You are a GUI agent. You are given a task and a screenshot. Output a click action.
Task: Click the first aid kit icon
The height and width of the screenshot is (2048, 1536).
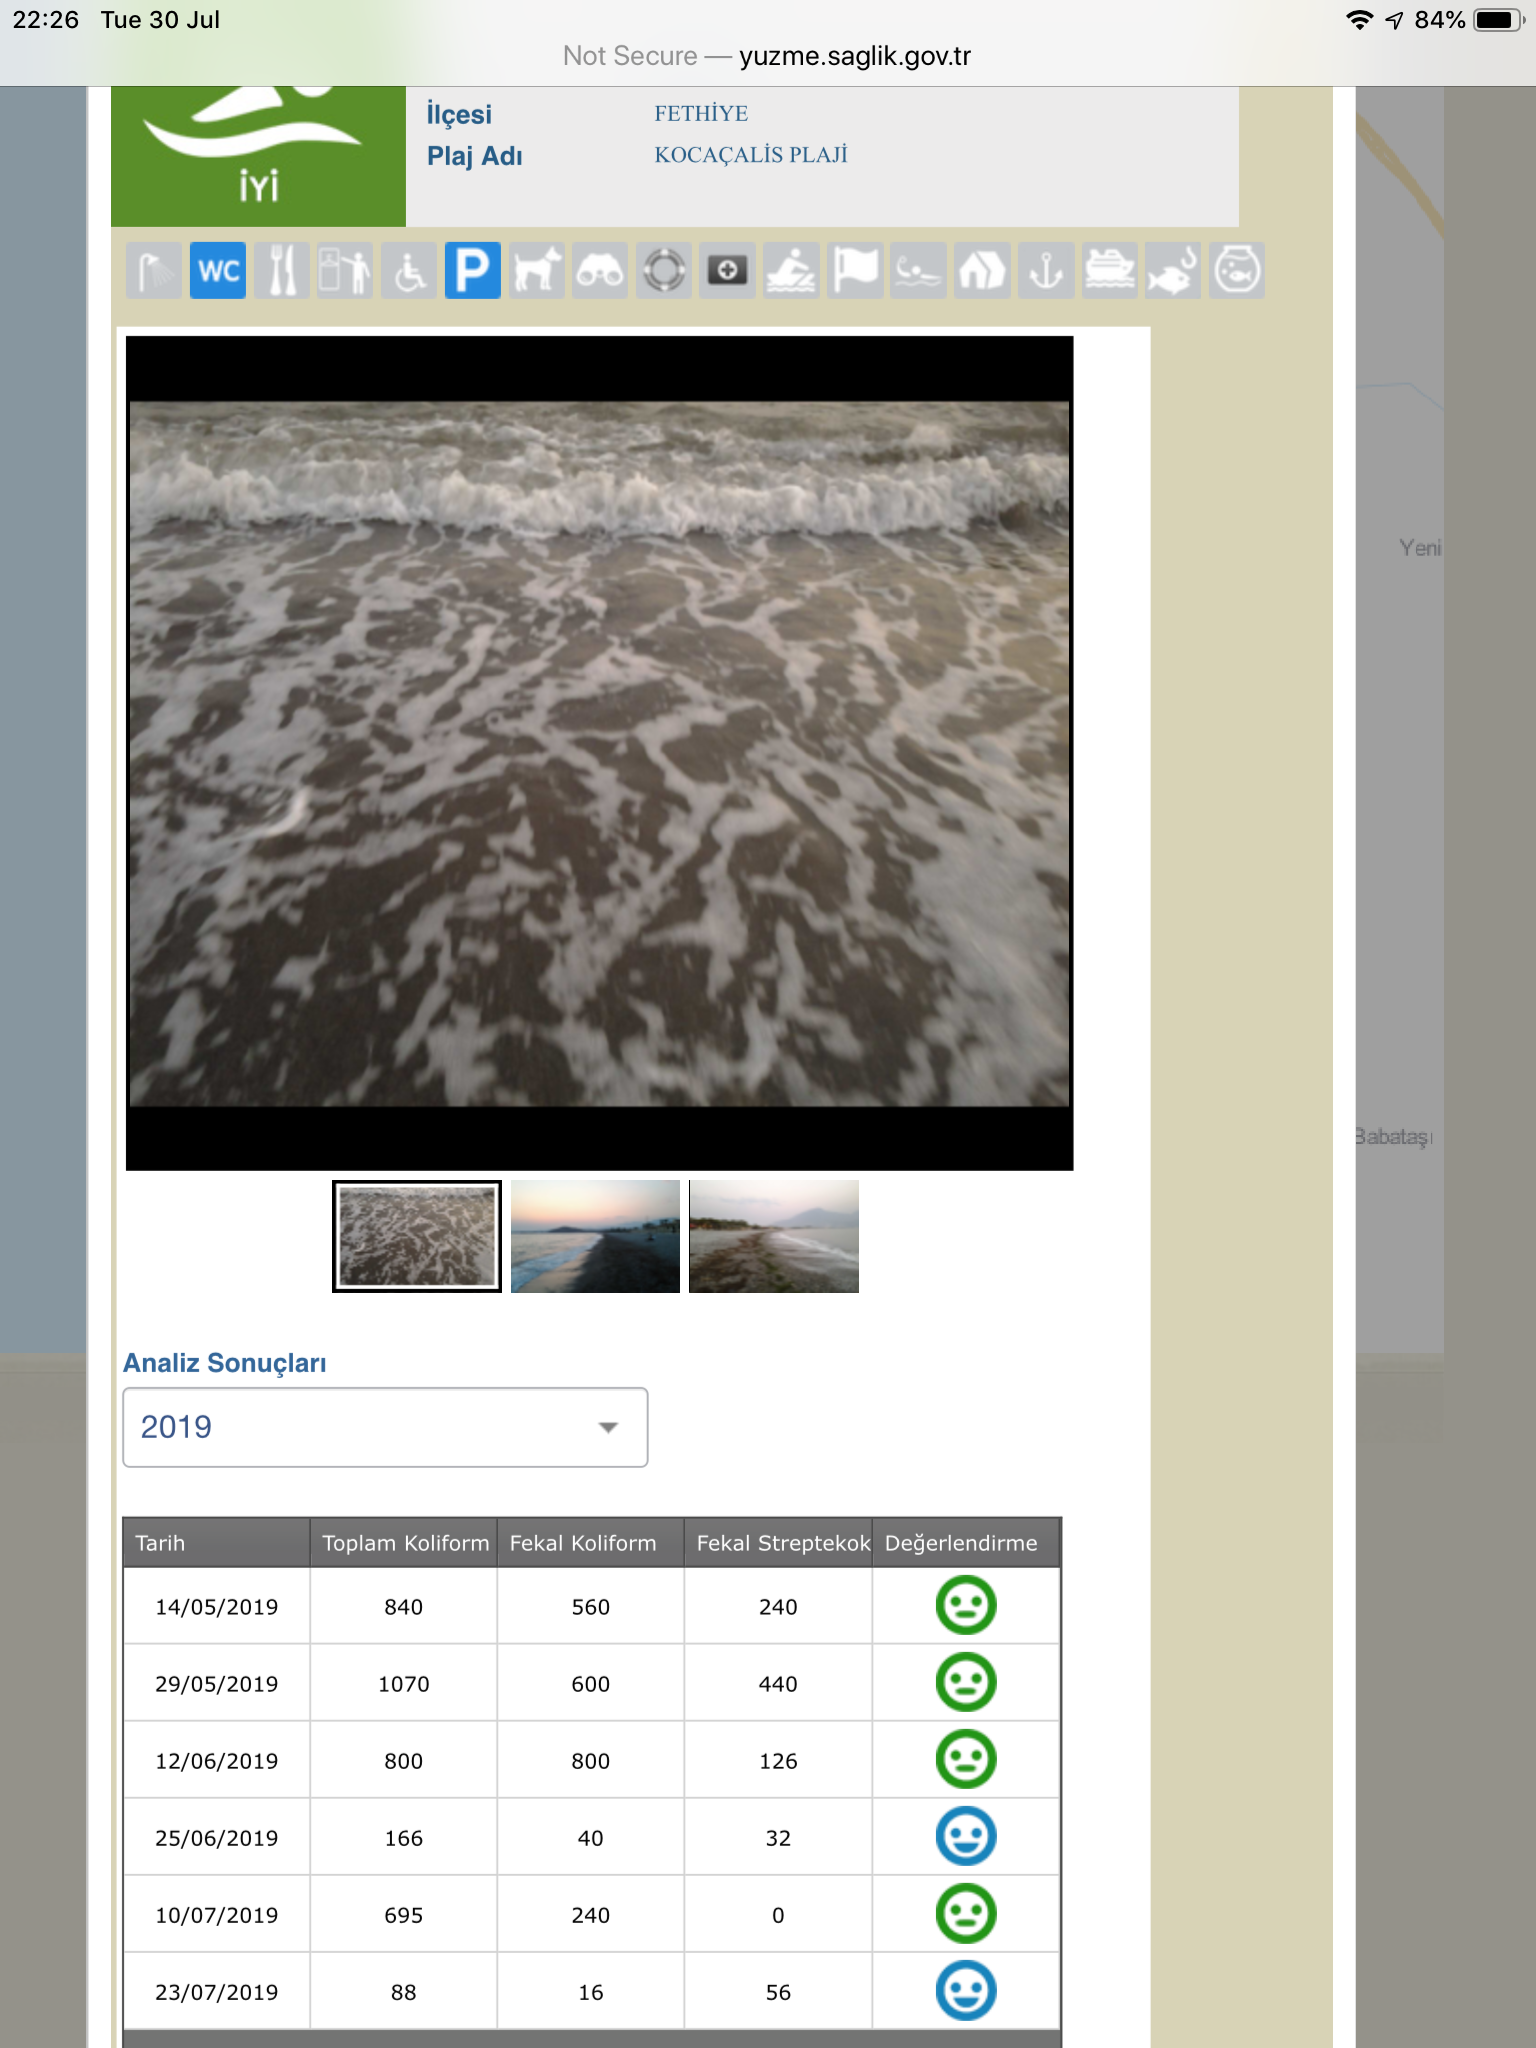tap(728, 270)
